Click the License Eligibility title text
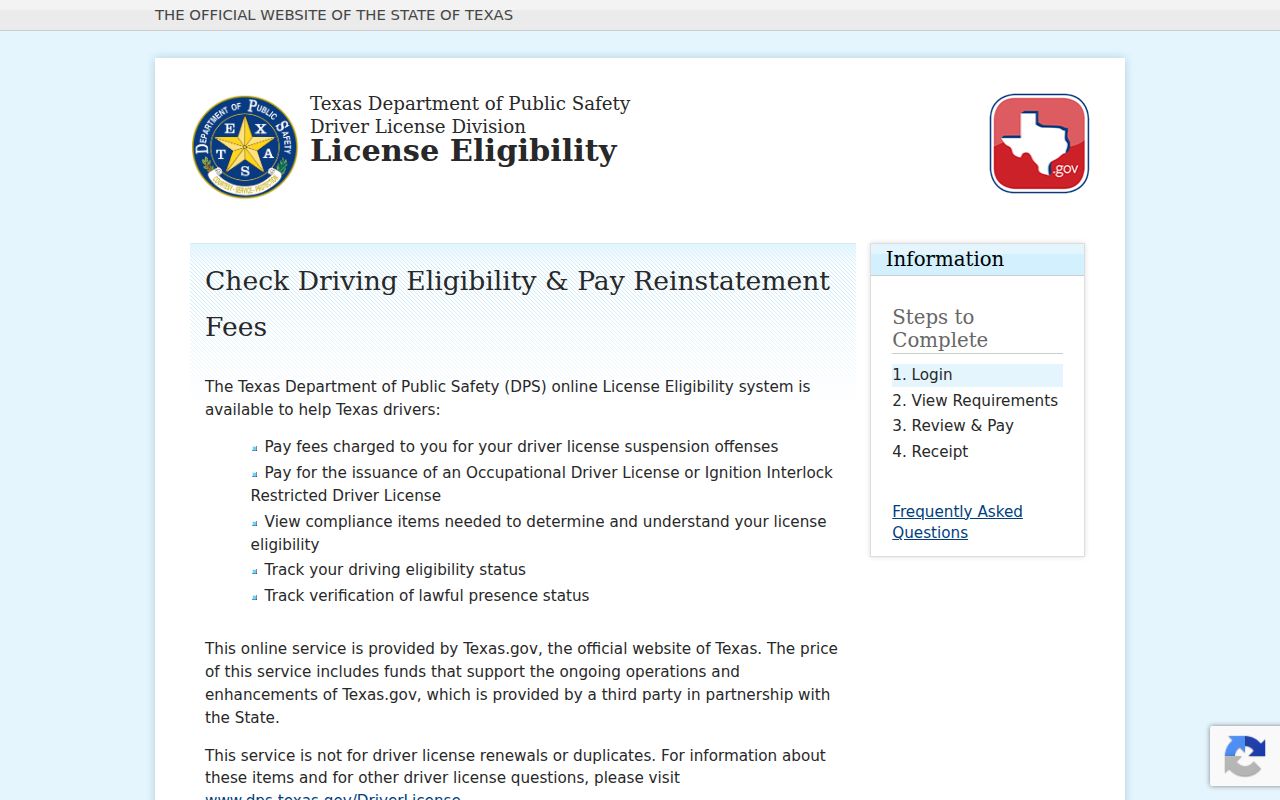This screenshot has width=1280, height=800. click(463, 151)
